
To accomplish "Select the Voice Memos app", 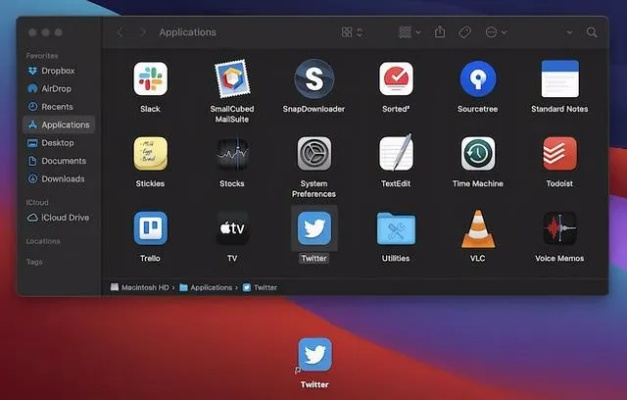I will pos(559,228).
